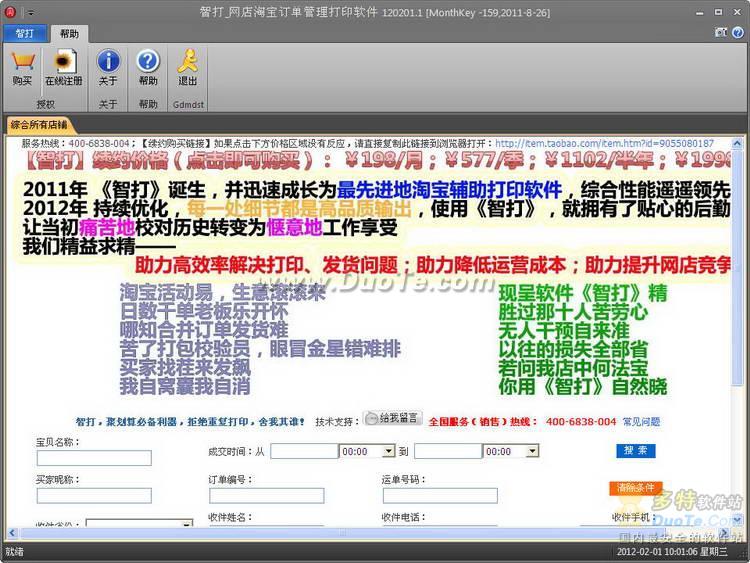Click the 帮助 question mark icon

pyautogui.click(x=148, y=61)
